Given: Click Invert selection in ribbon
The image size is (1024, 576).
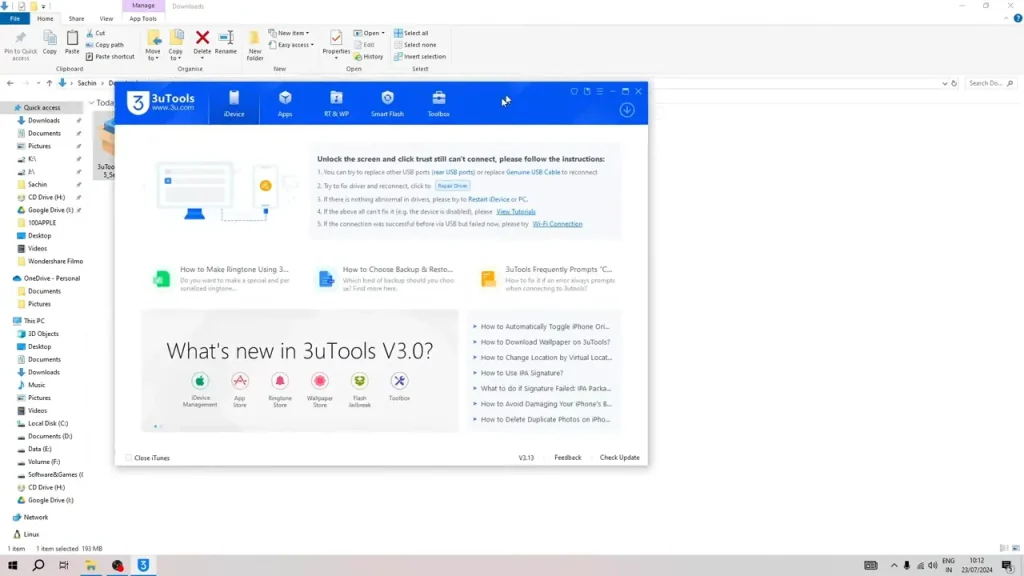Looking at the screenshot, I should 420,57.
